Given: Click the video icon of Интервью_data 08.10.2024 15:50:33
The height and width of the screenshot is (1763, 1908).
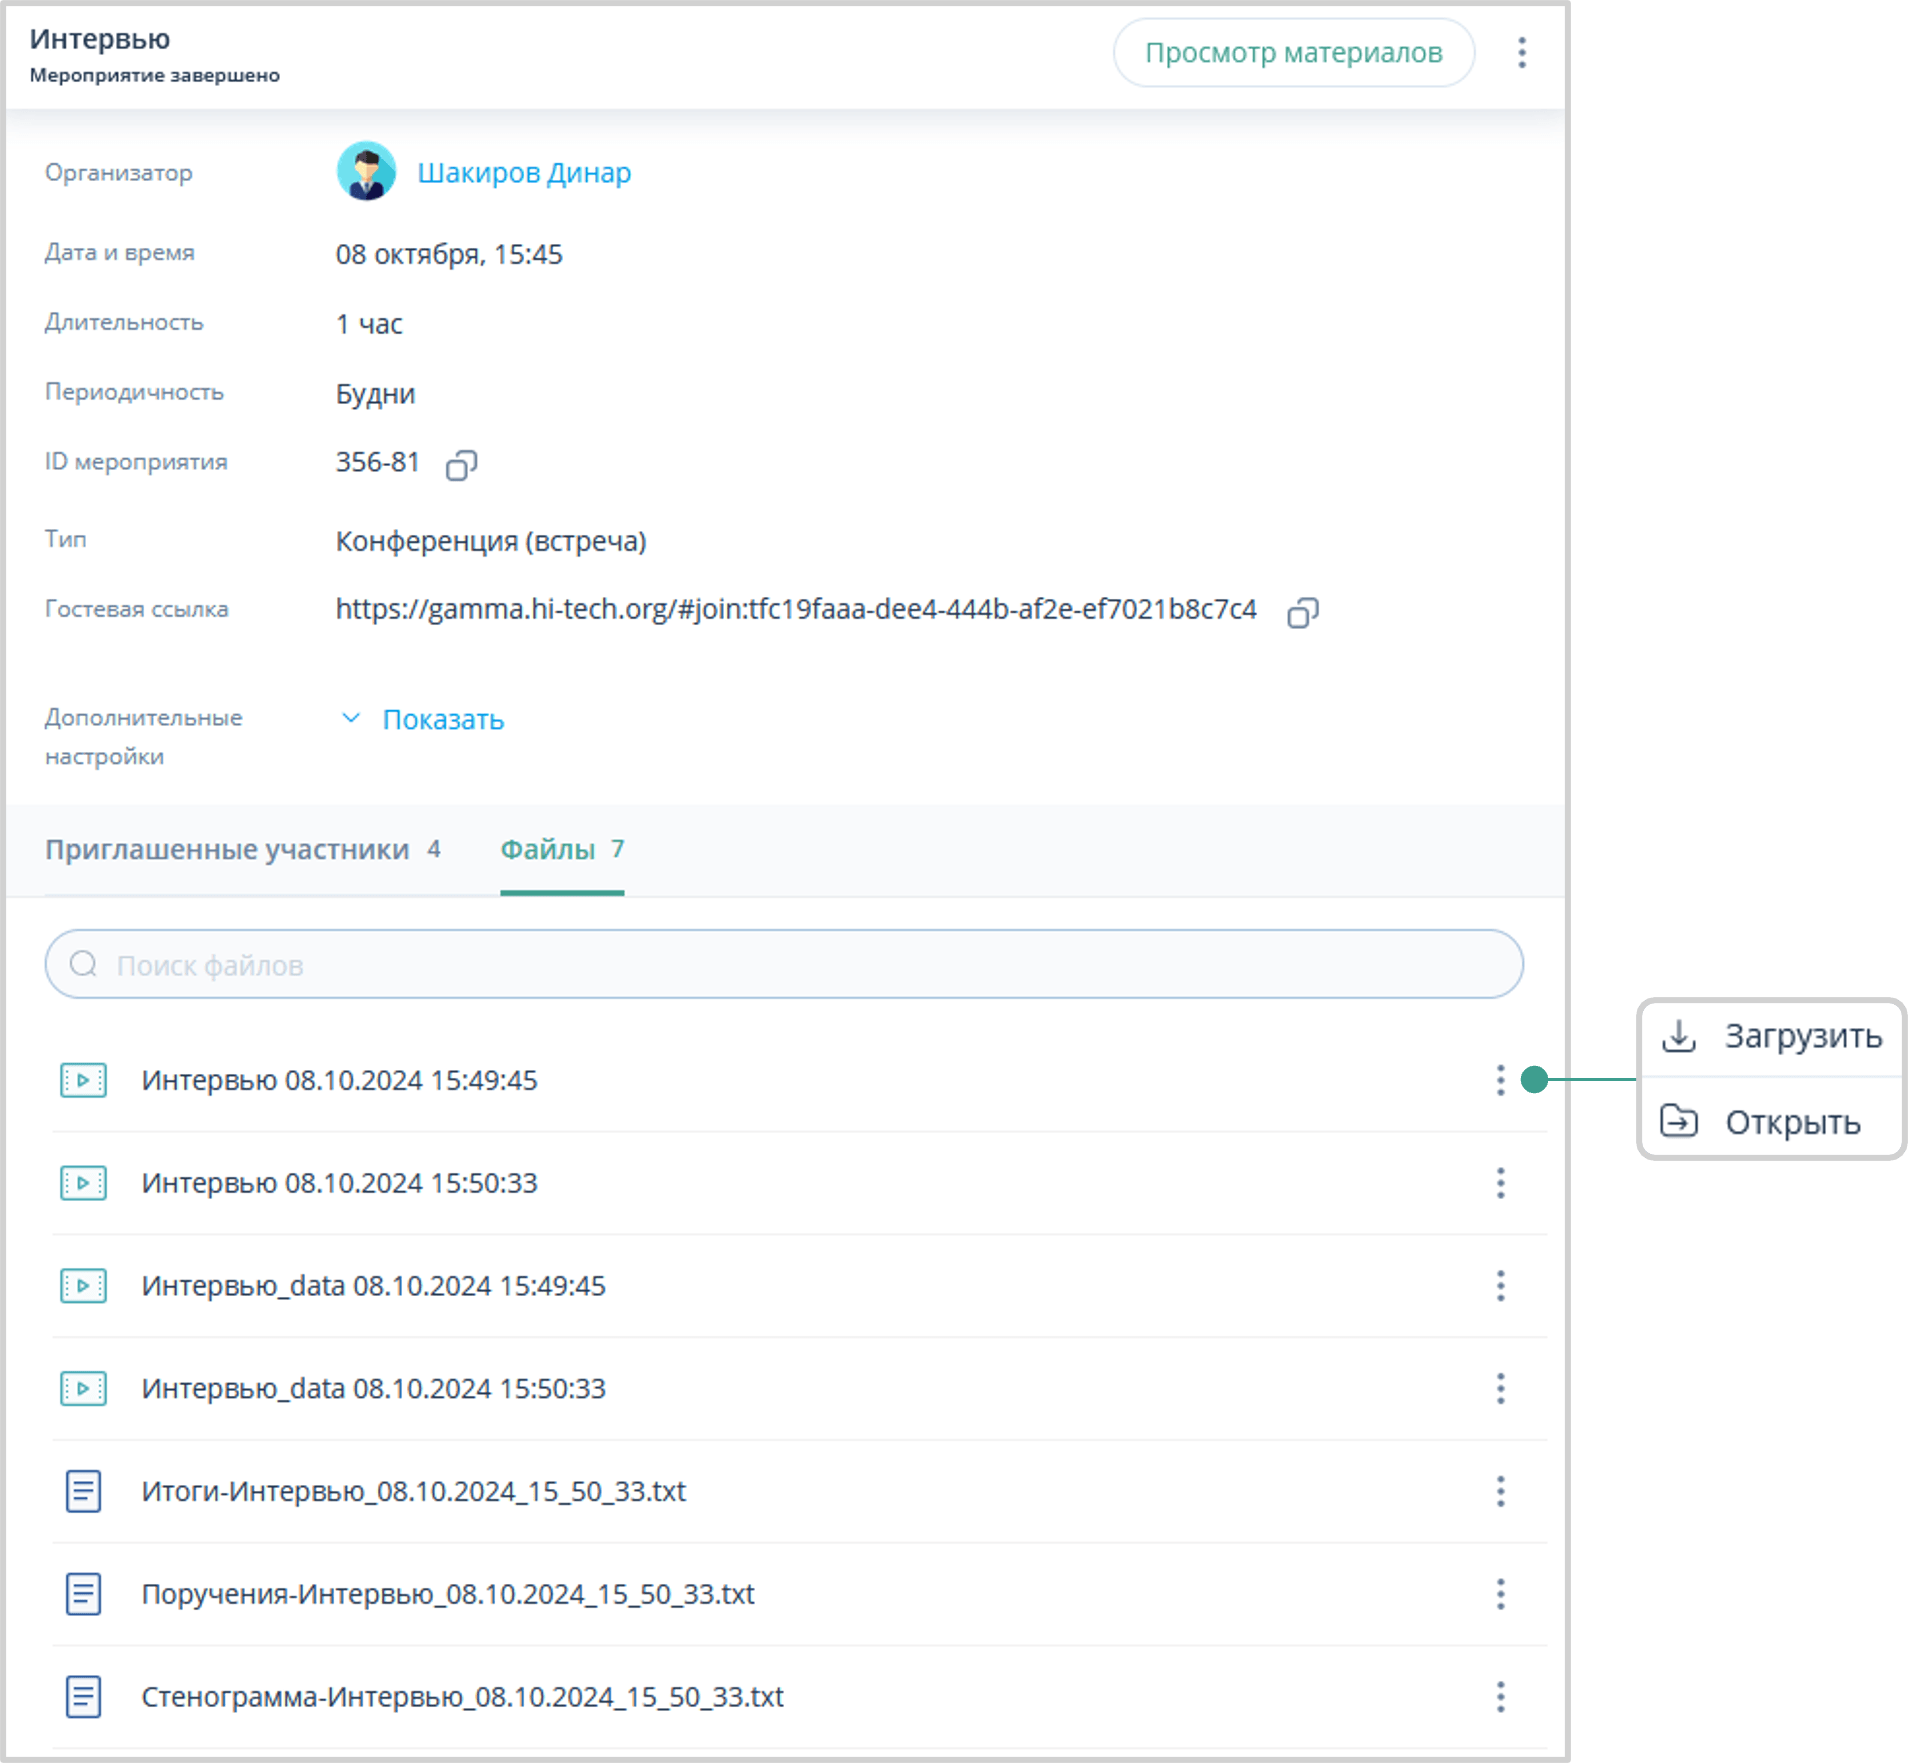Looking at the screenshot, I should tap(84, 1389).
